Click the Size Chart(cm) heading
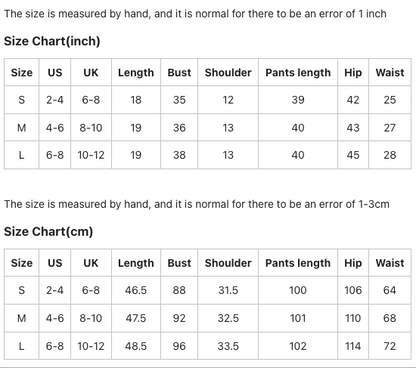This screenshot has height=368, width=416. pyautogui.click(x=48, y=231)
